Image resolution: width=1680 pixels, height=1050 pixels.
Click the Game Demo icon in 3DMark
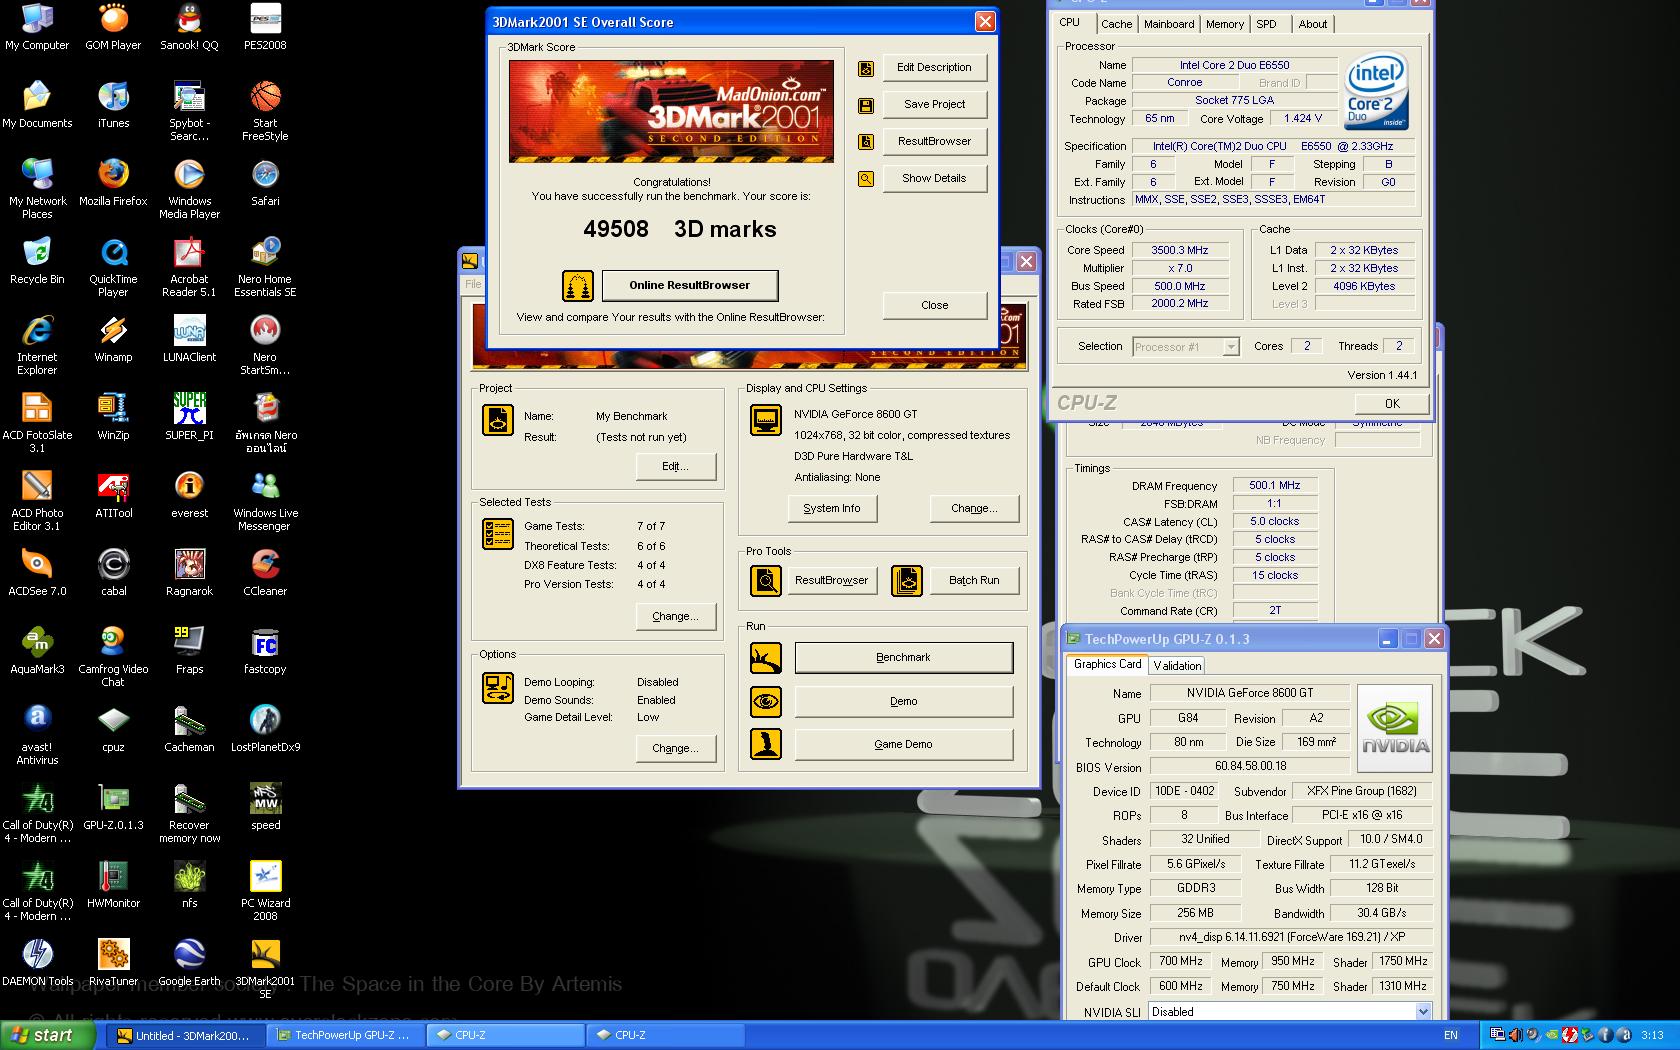(766, 745)
